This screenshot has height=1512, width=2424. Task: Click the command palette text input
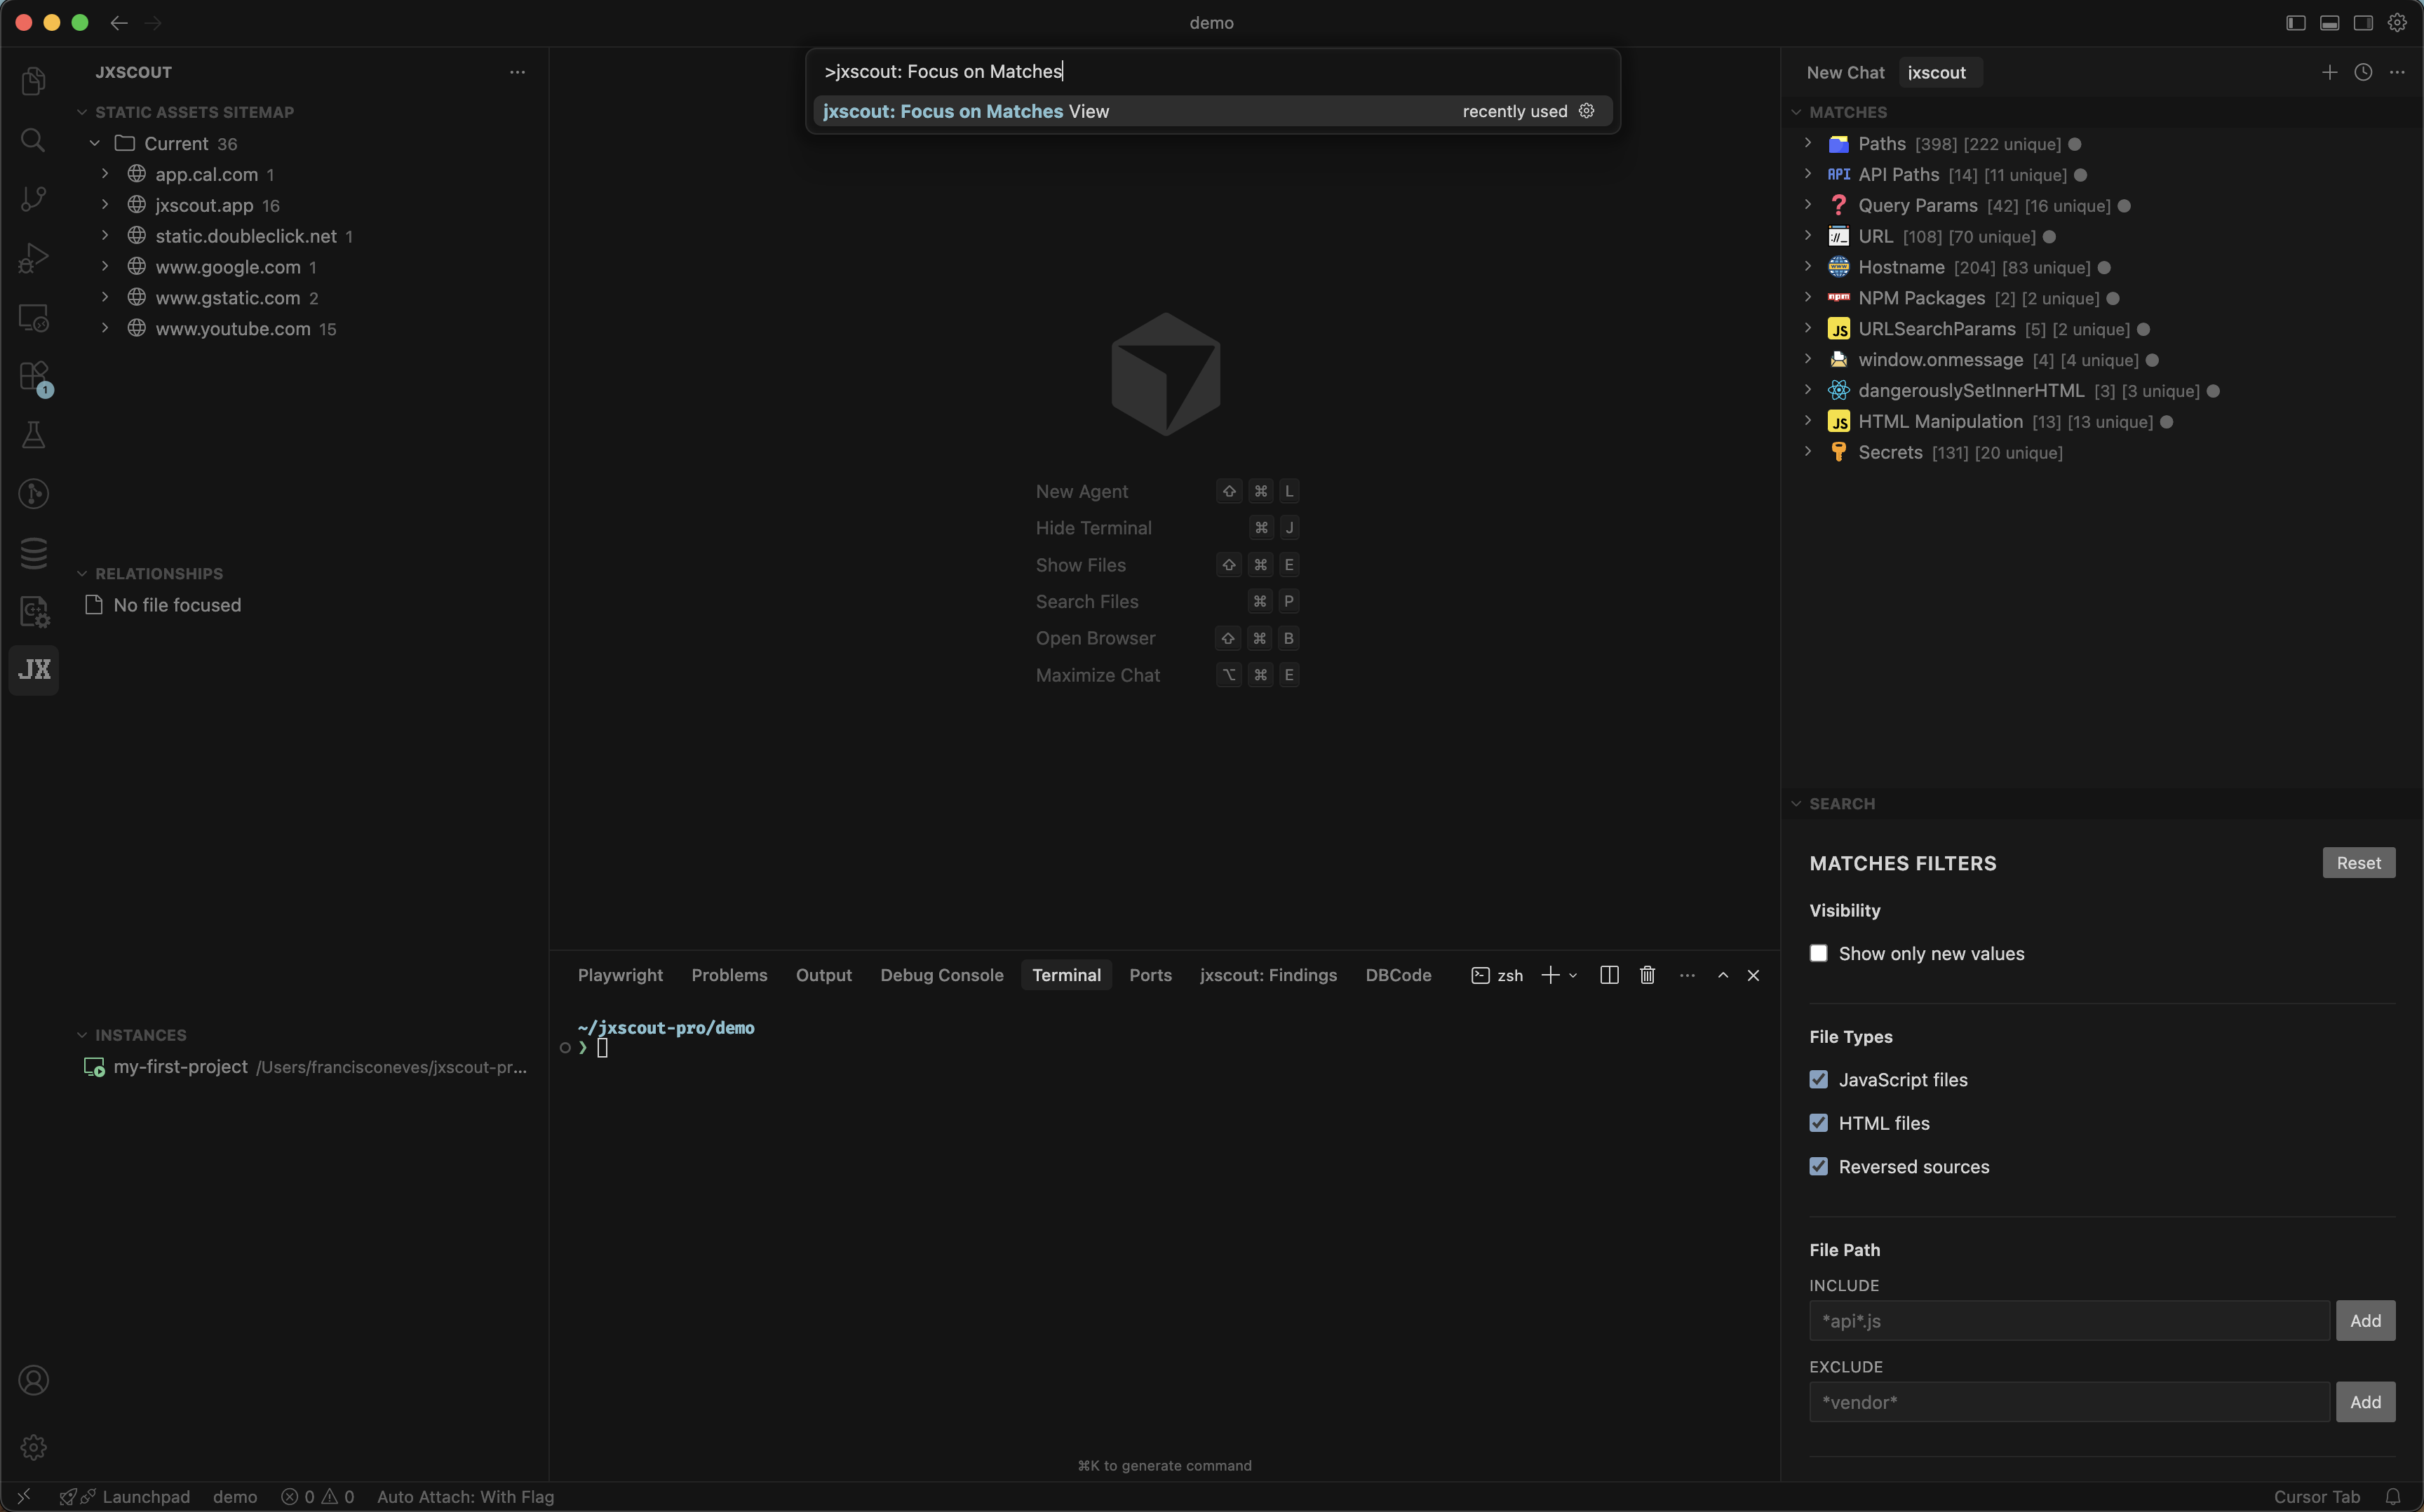(x=1212, y=71)
